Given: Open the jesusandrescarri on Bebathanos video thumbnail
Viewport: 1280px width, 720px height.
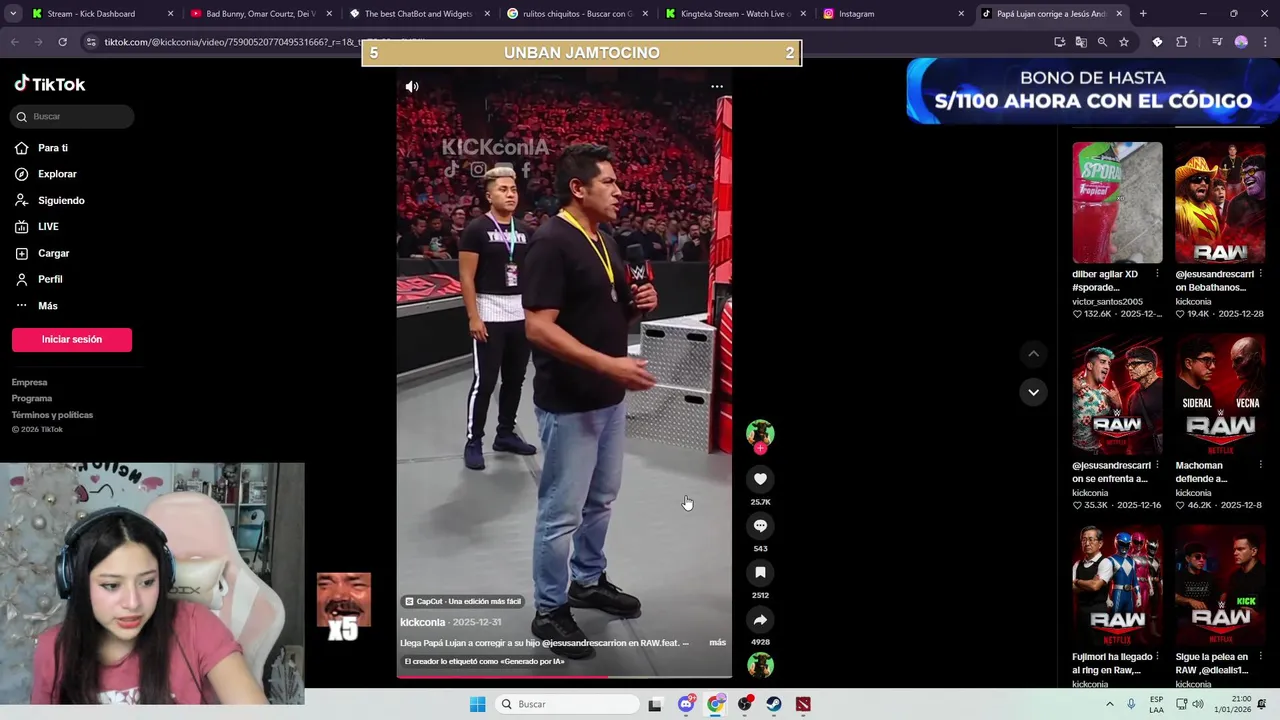Looking at the screenshot, I should point(1220,203).
